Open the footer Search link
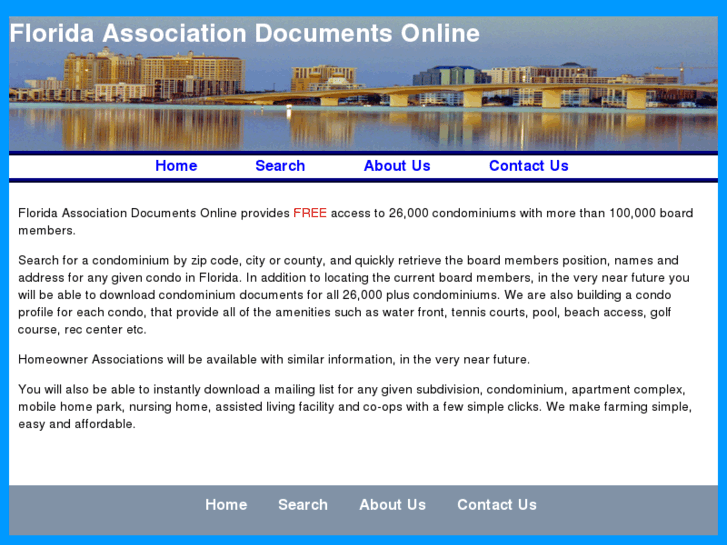 pyautogui.click(x=303, y=505)
